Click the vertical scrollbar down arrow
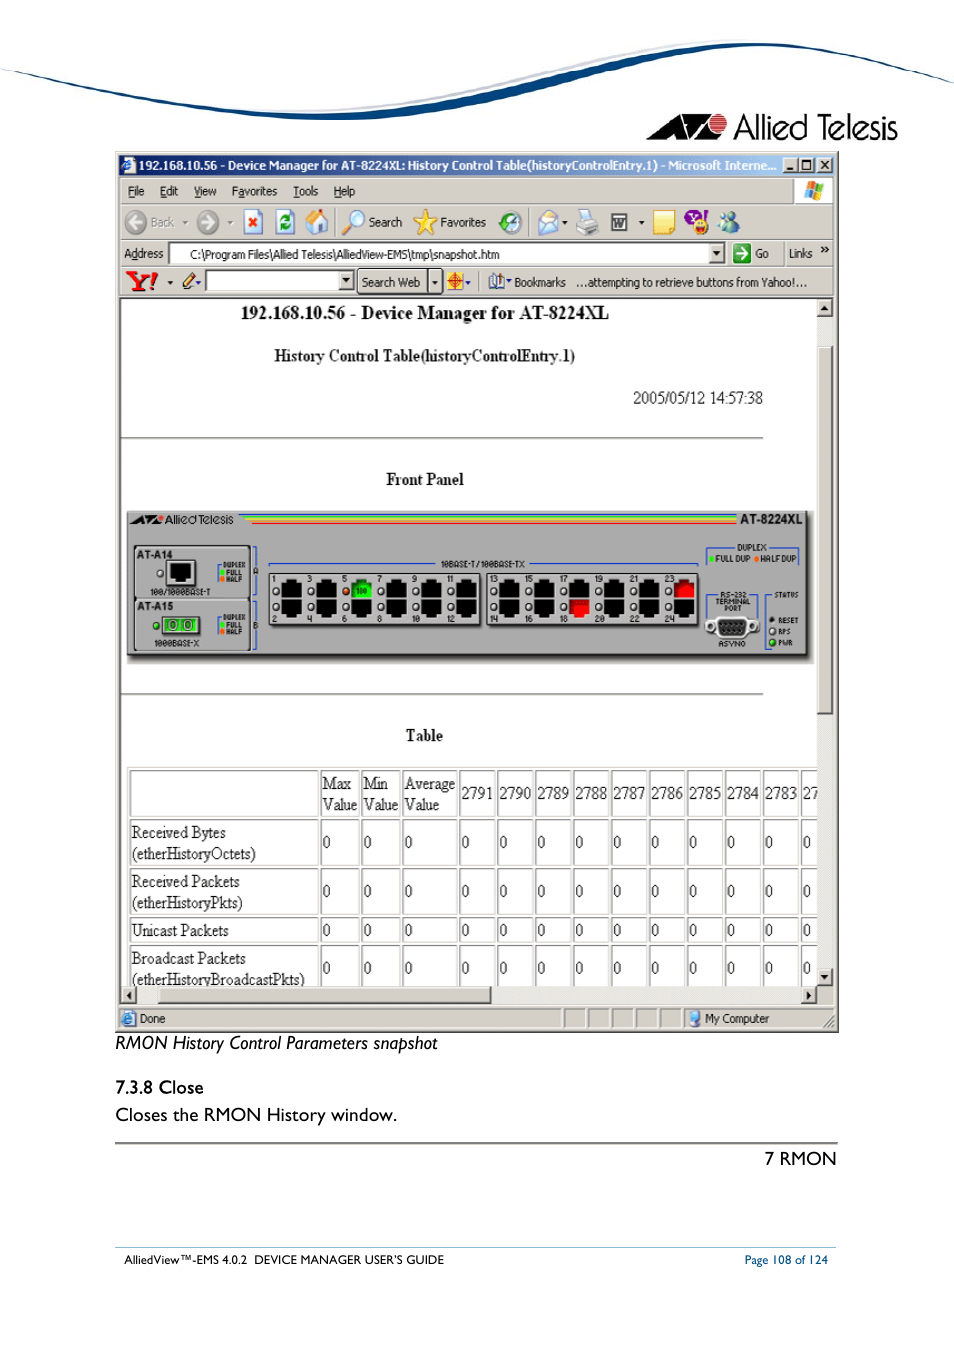Viewport: 954px width, 1351px height. [x=825, y=977]
